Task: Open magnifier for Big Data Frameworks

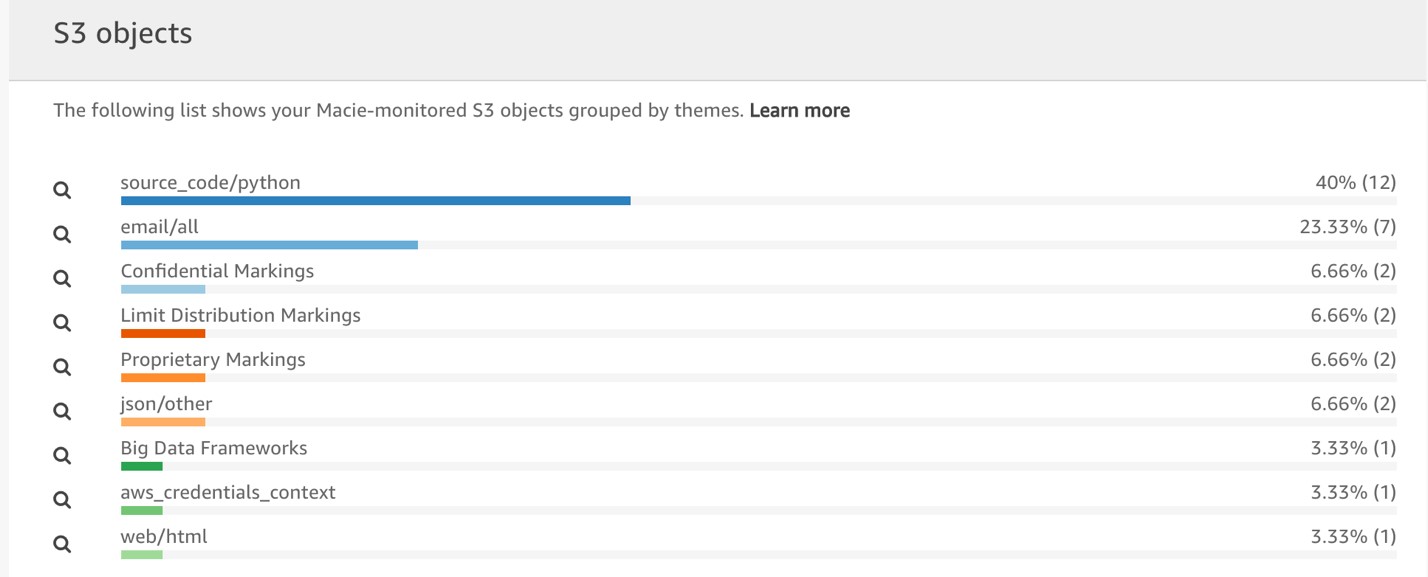Action: click(62, 455)
